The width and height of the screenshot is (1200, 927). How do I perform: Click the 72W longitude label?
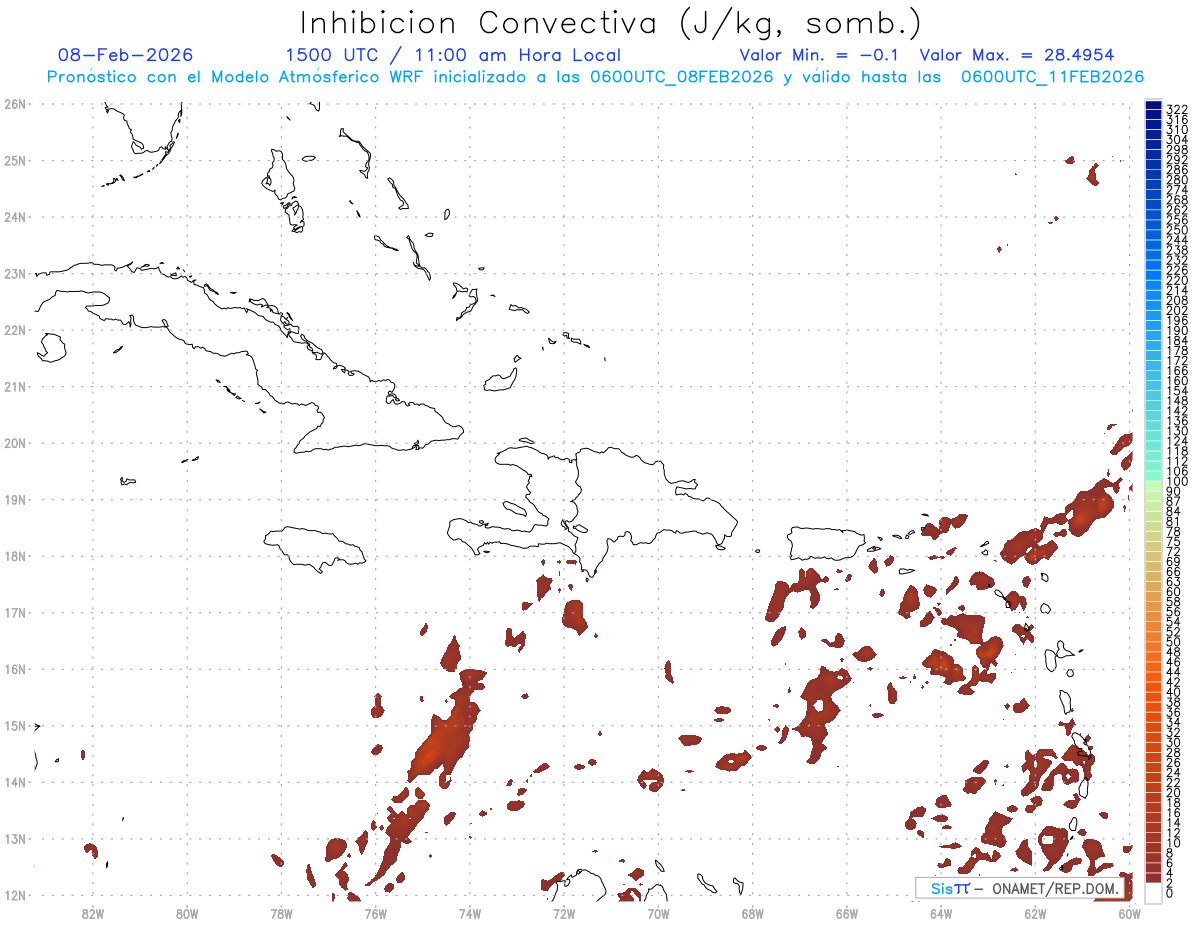pyautogui.click(x=564, y=913)
